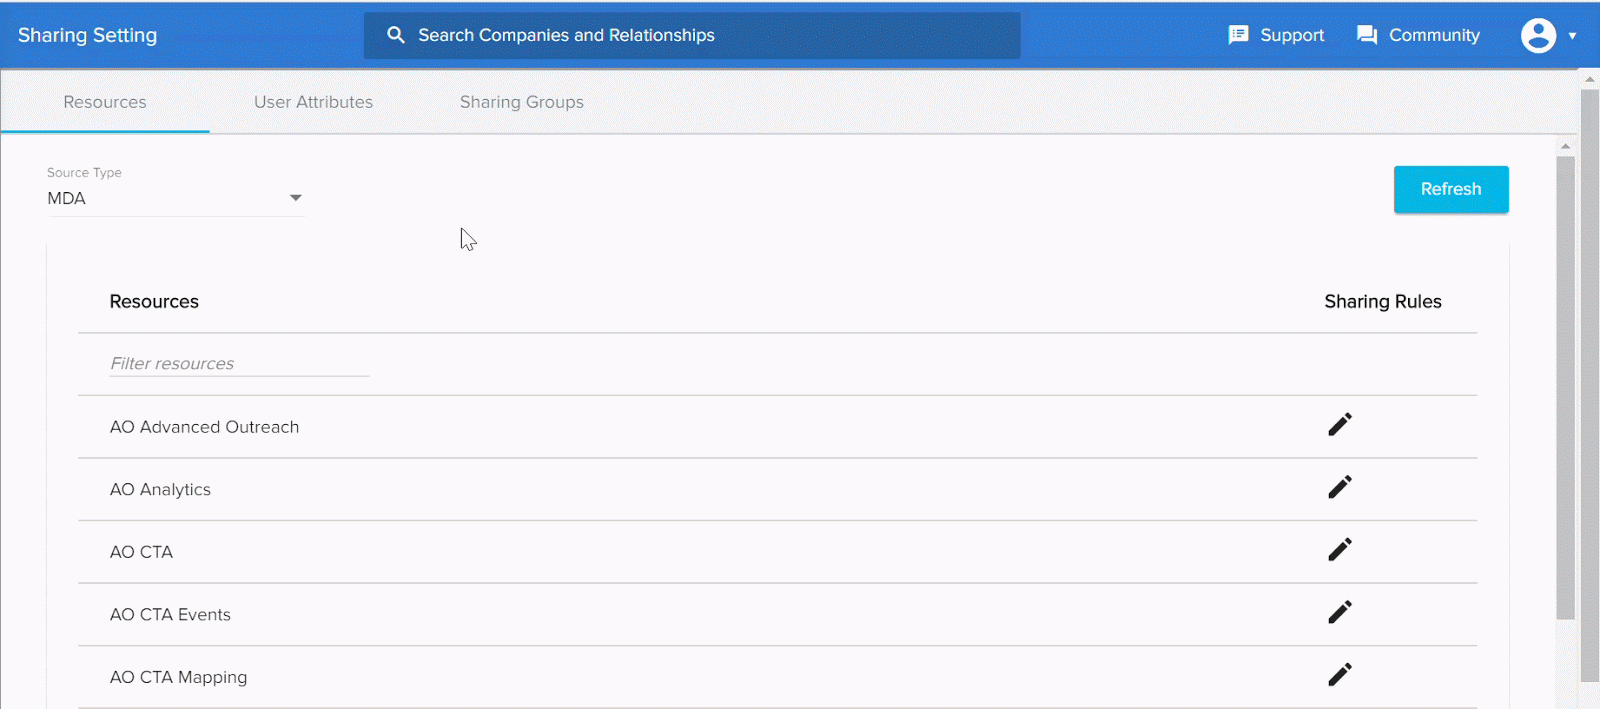Edit sharing rules for AO Analytics

coord(1340,487)
